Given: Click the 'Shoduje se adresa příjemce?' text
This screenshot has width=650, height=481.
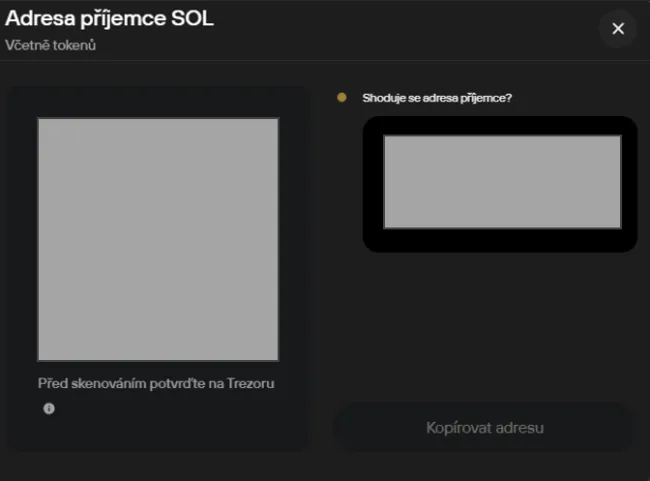Looking at the screenshot, I should [437, 98].
